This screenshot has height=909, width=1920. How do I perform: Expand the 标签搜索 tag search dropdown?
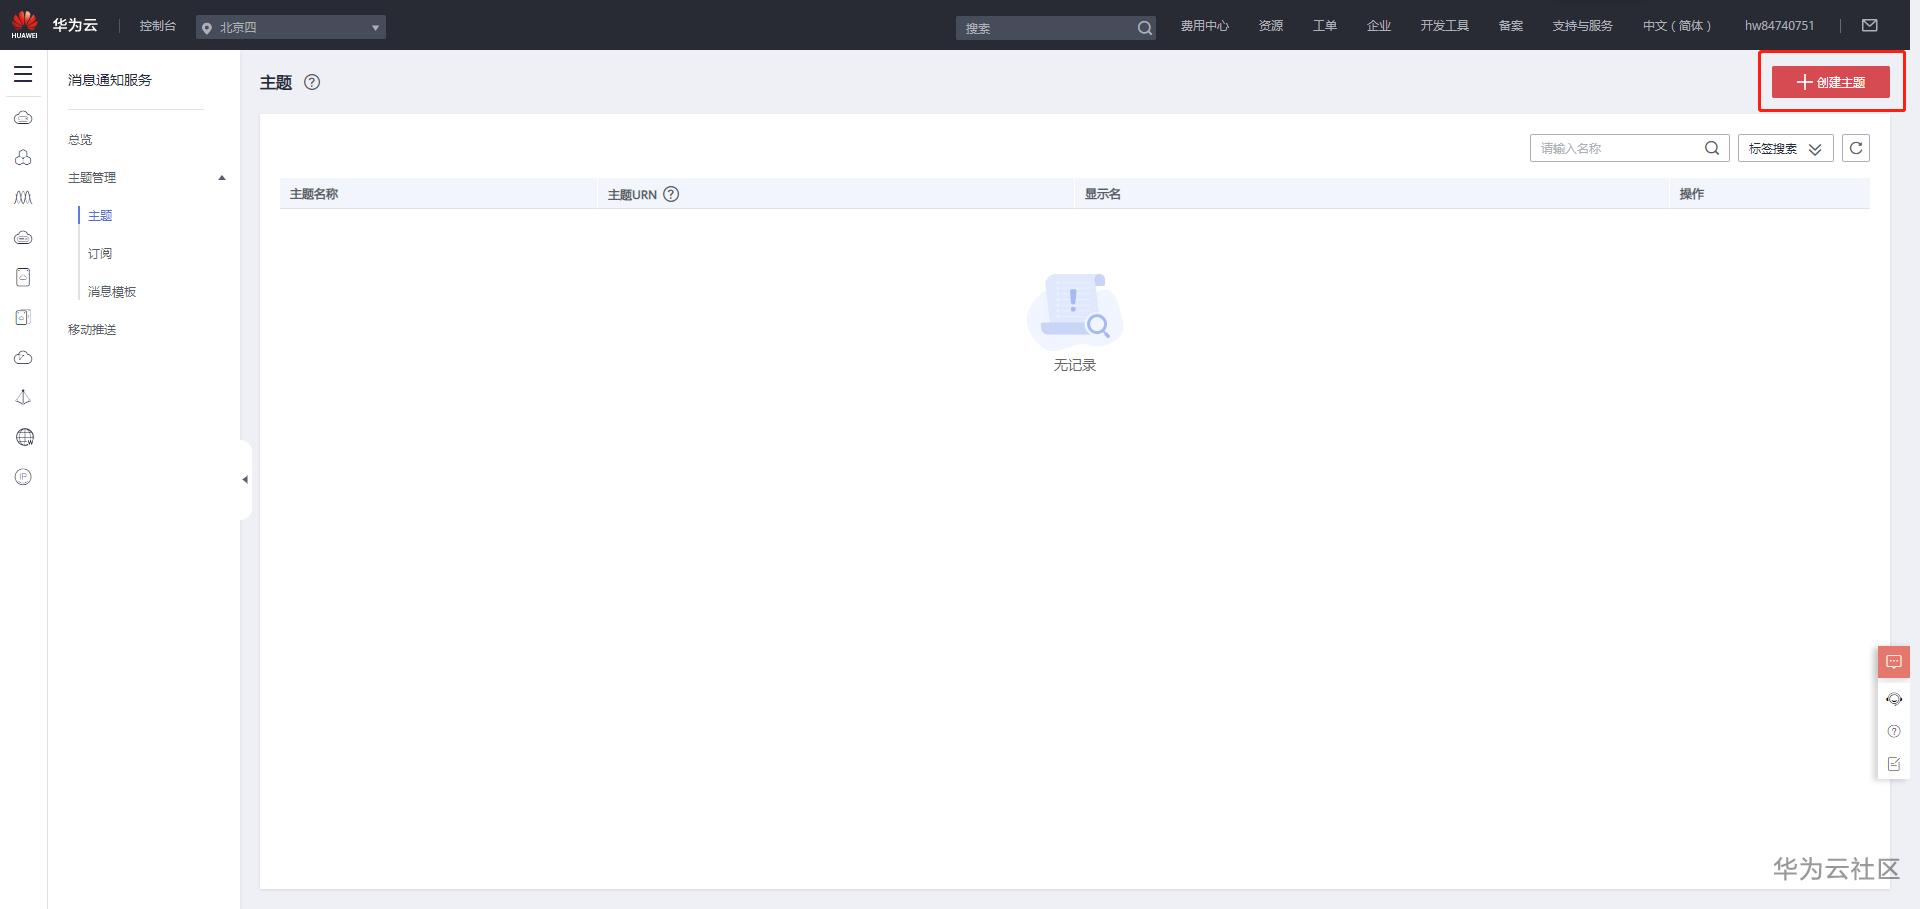coord(1786,148)
